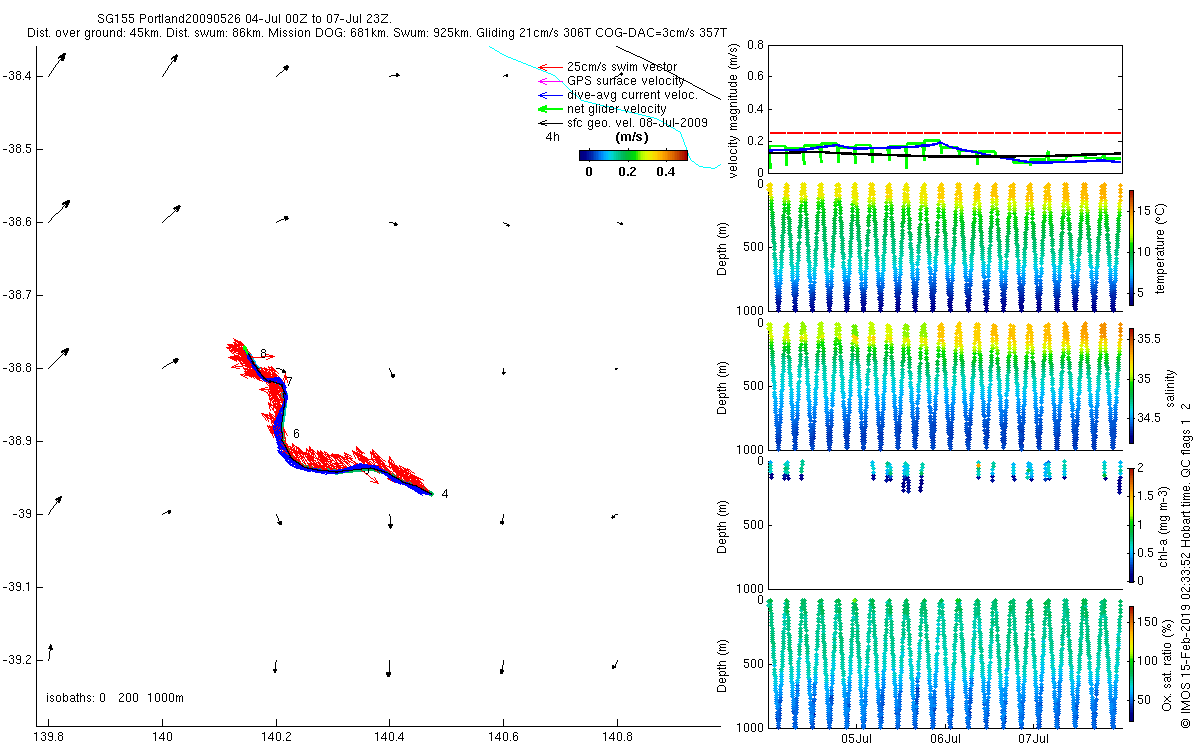
Task: Click the Ox. sat. ratio colorbar
Action: (1131, 662)
